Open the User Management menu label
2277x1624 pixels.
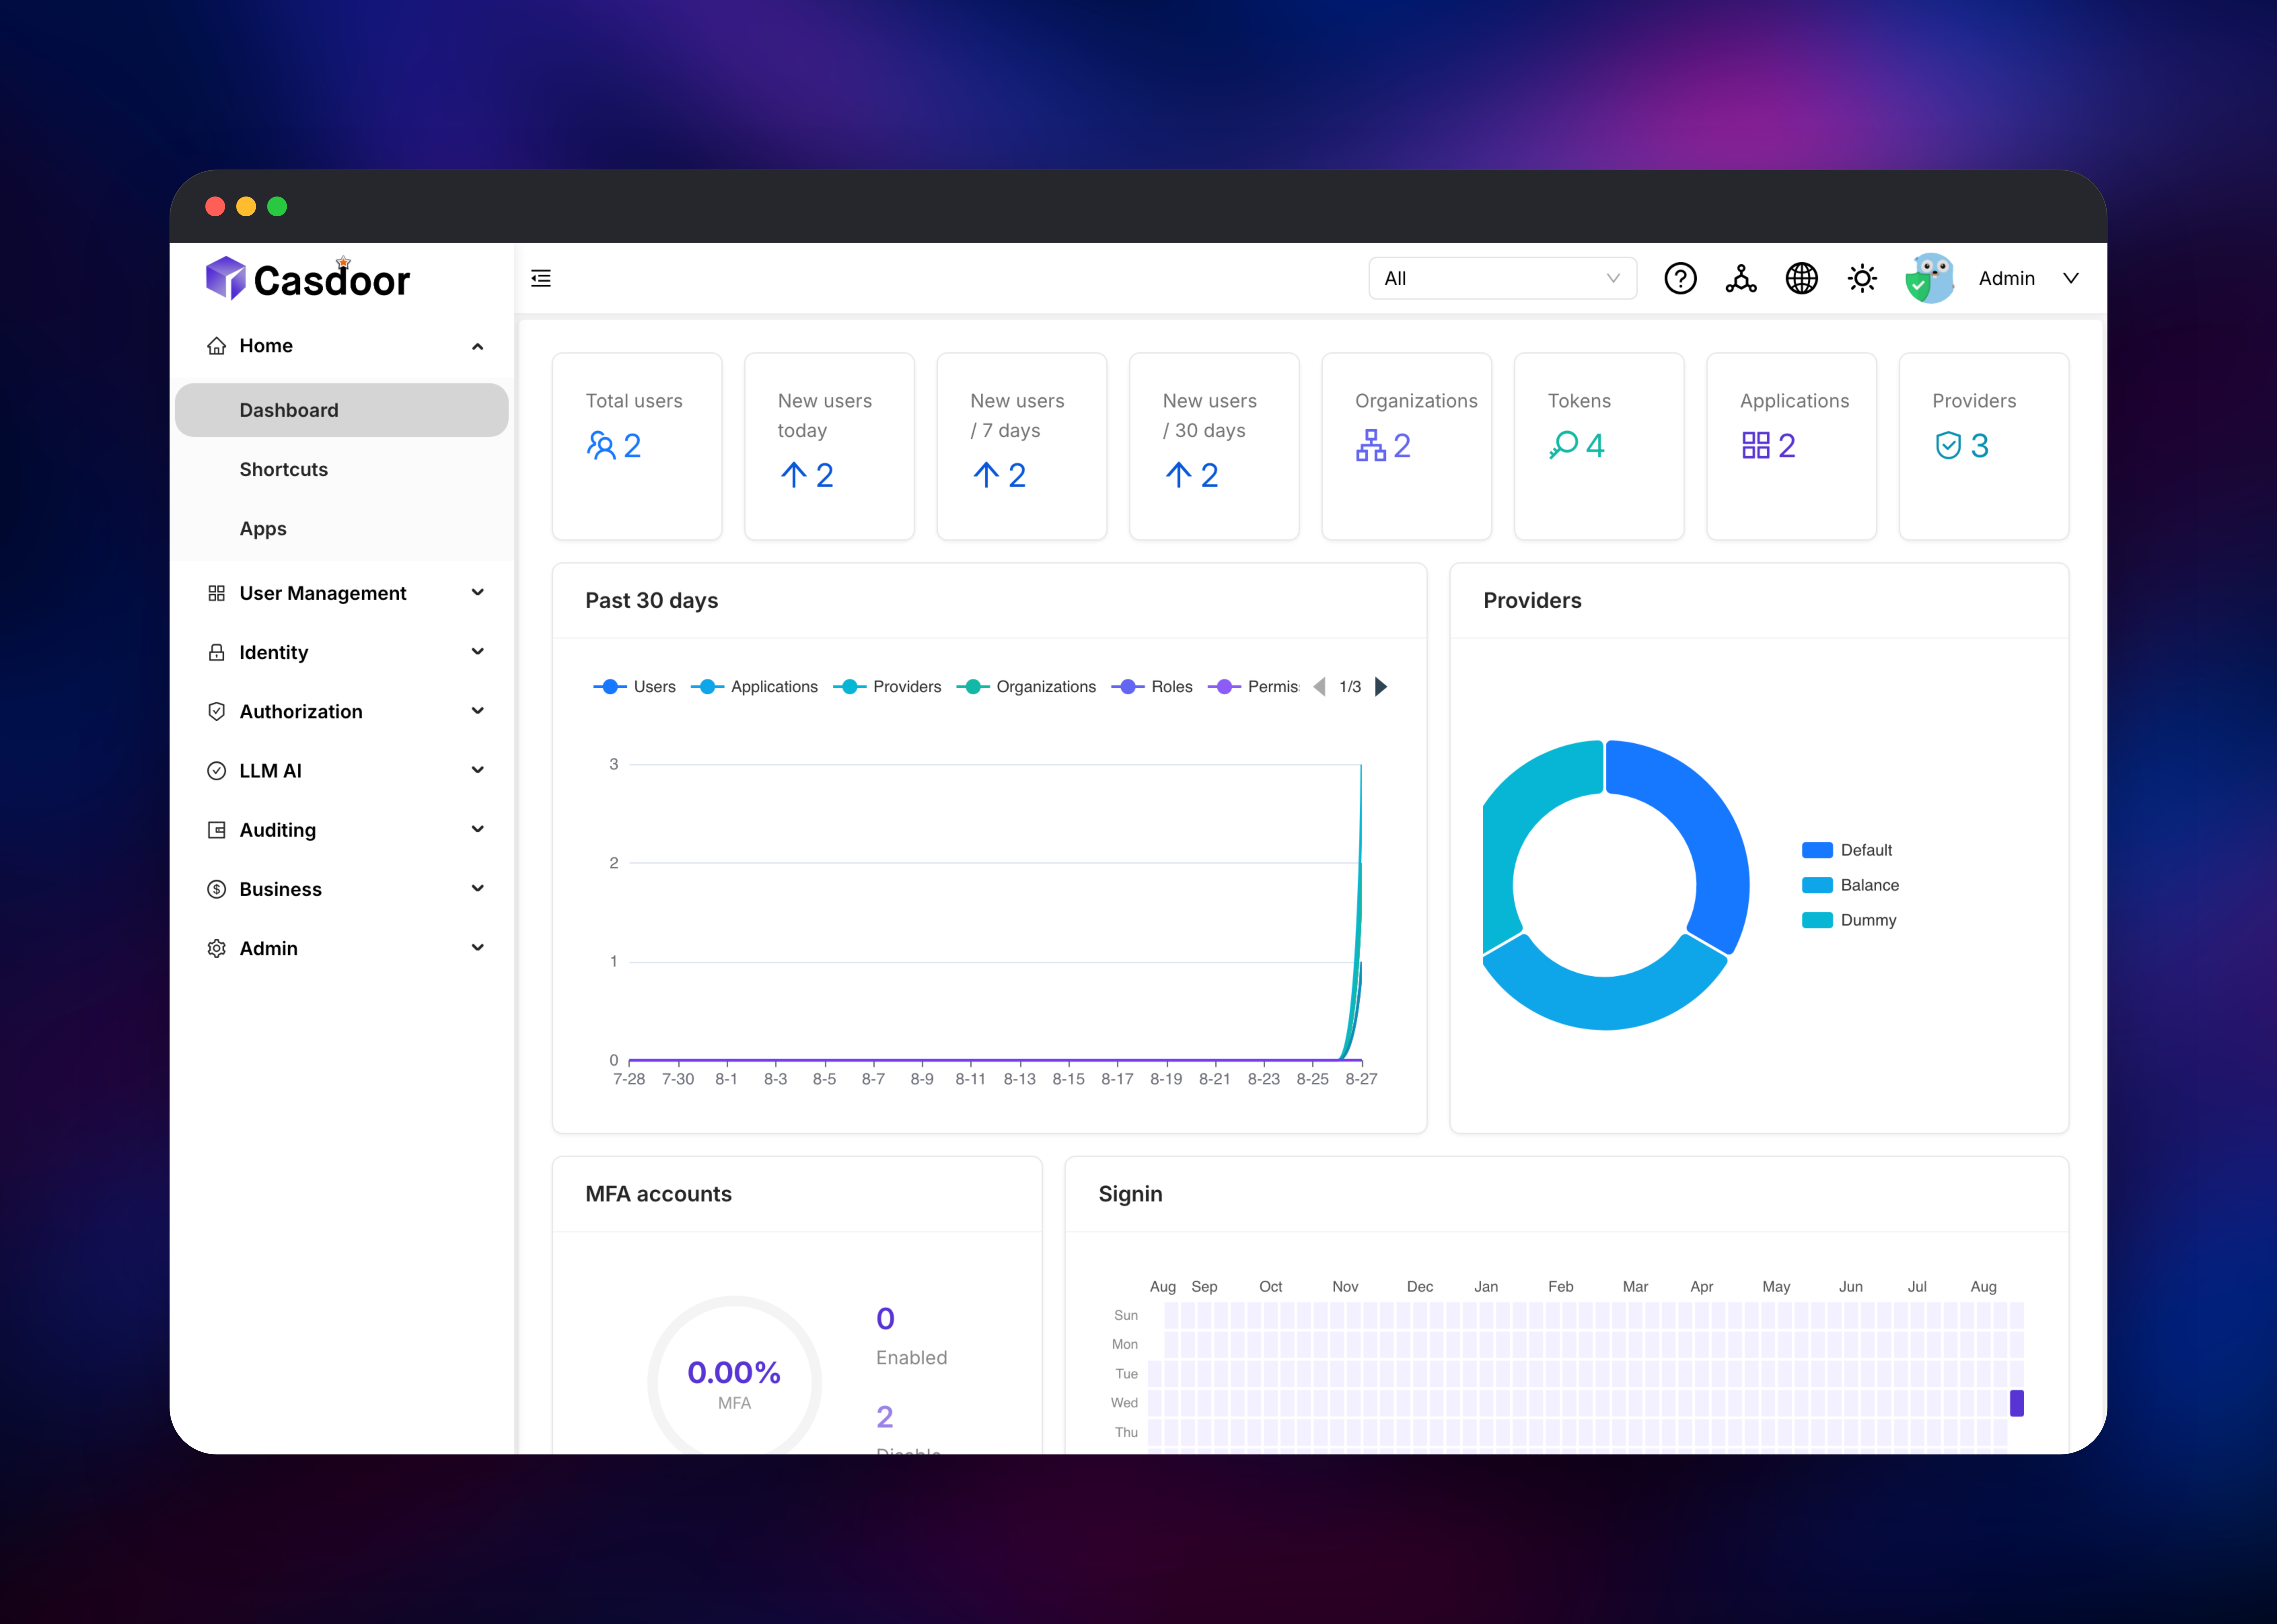323,593
